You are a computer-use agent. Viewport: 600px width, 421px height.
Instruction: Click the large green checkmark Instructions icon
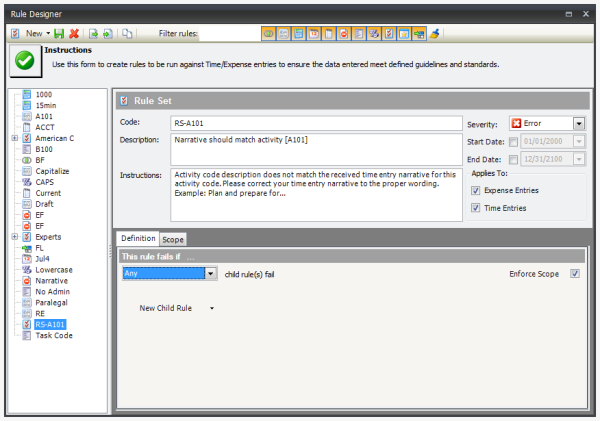coord(24,59)
